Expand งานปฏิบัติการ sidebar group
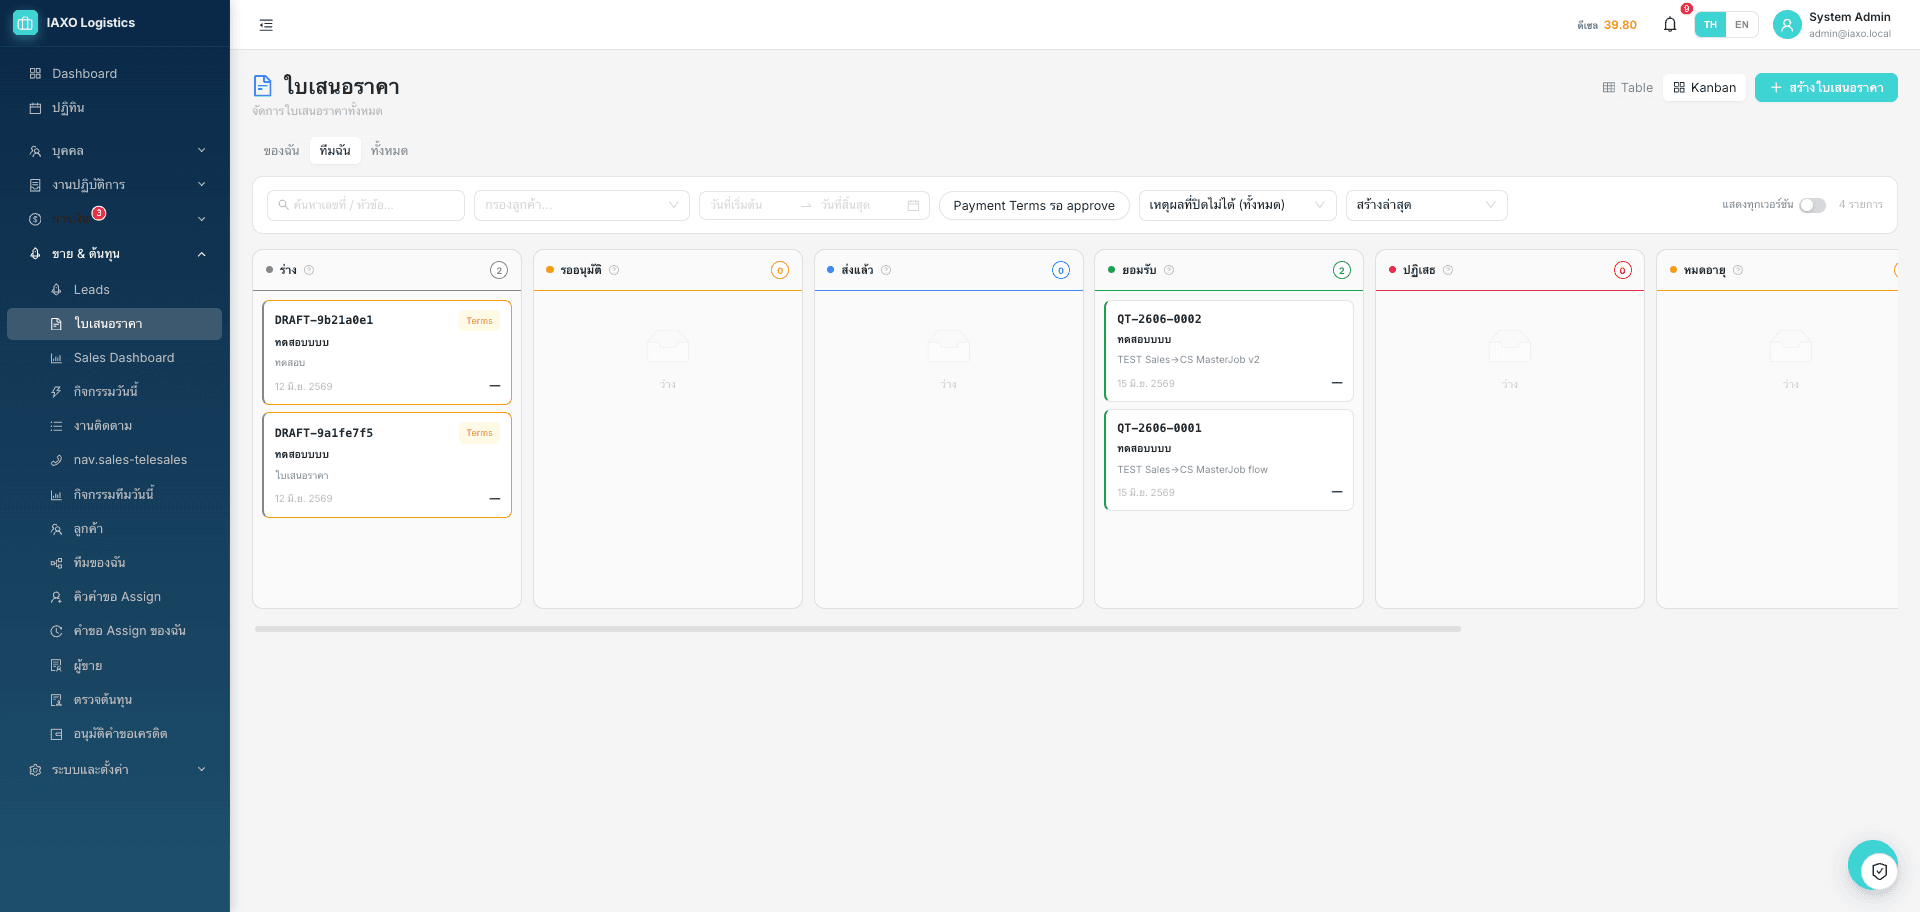 point(115,185)
